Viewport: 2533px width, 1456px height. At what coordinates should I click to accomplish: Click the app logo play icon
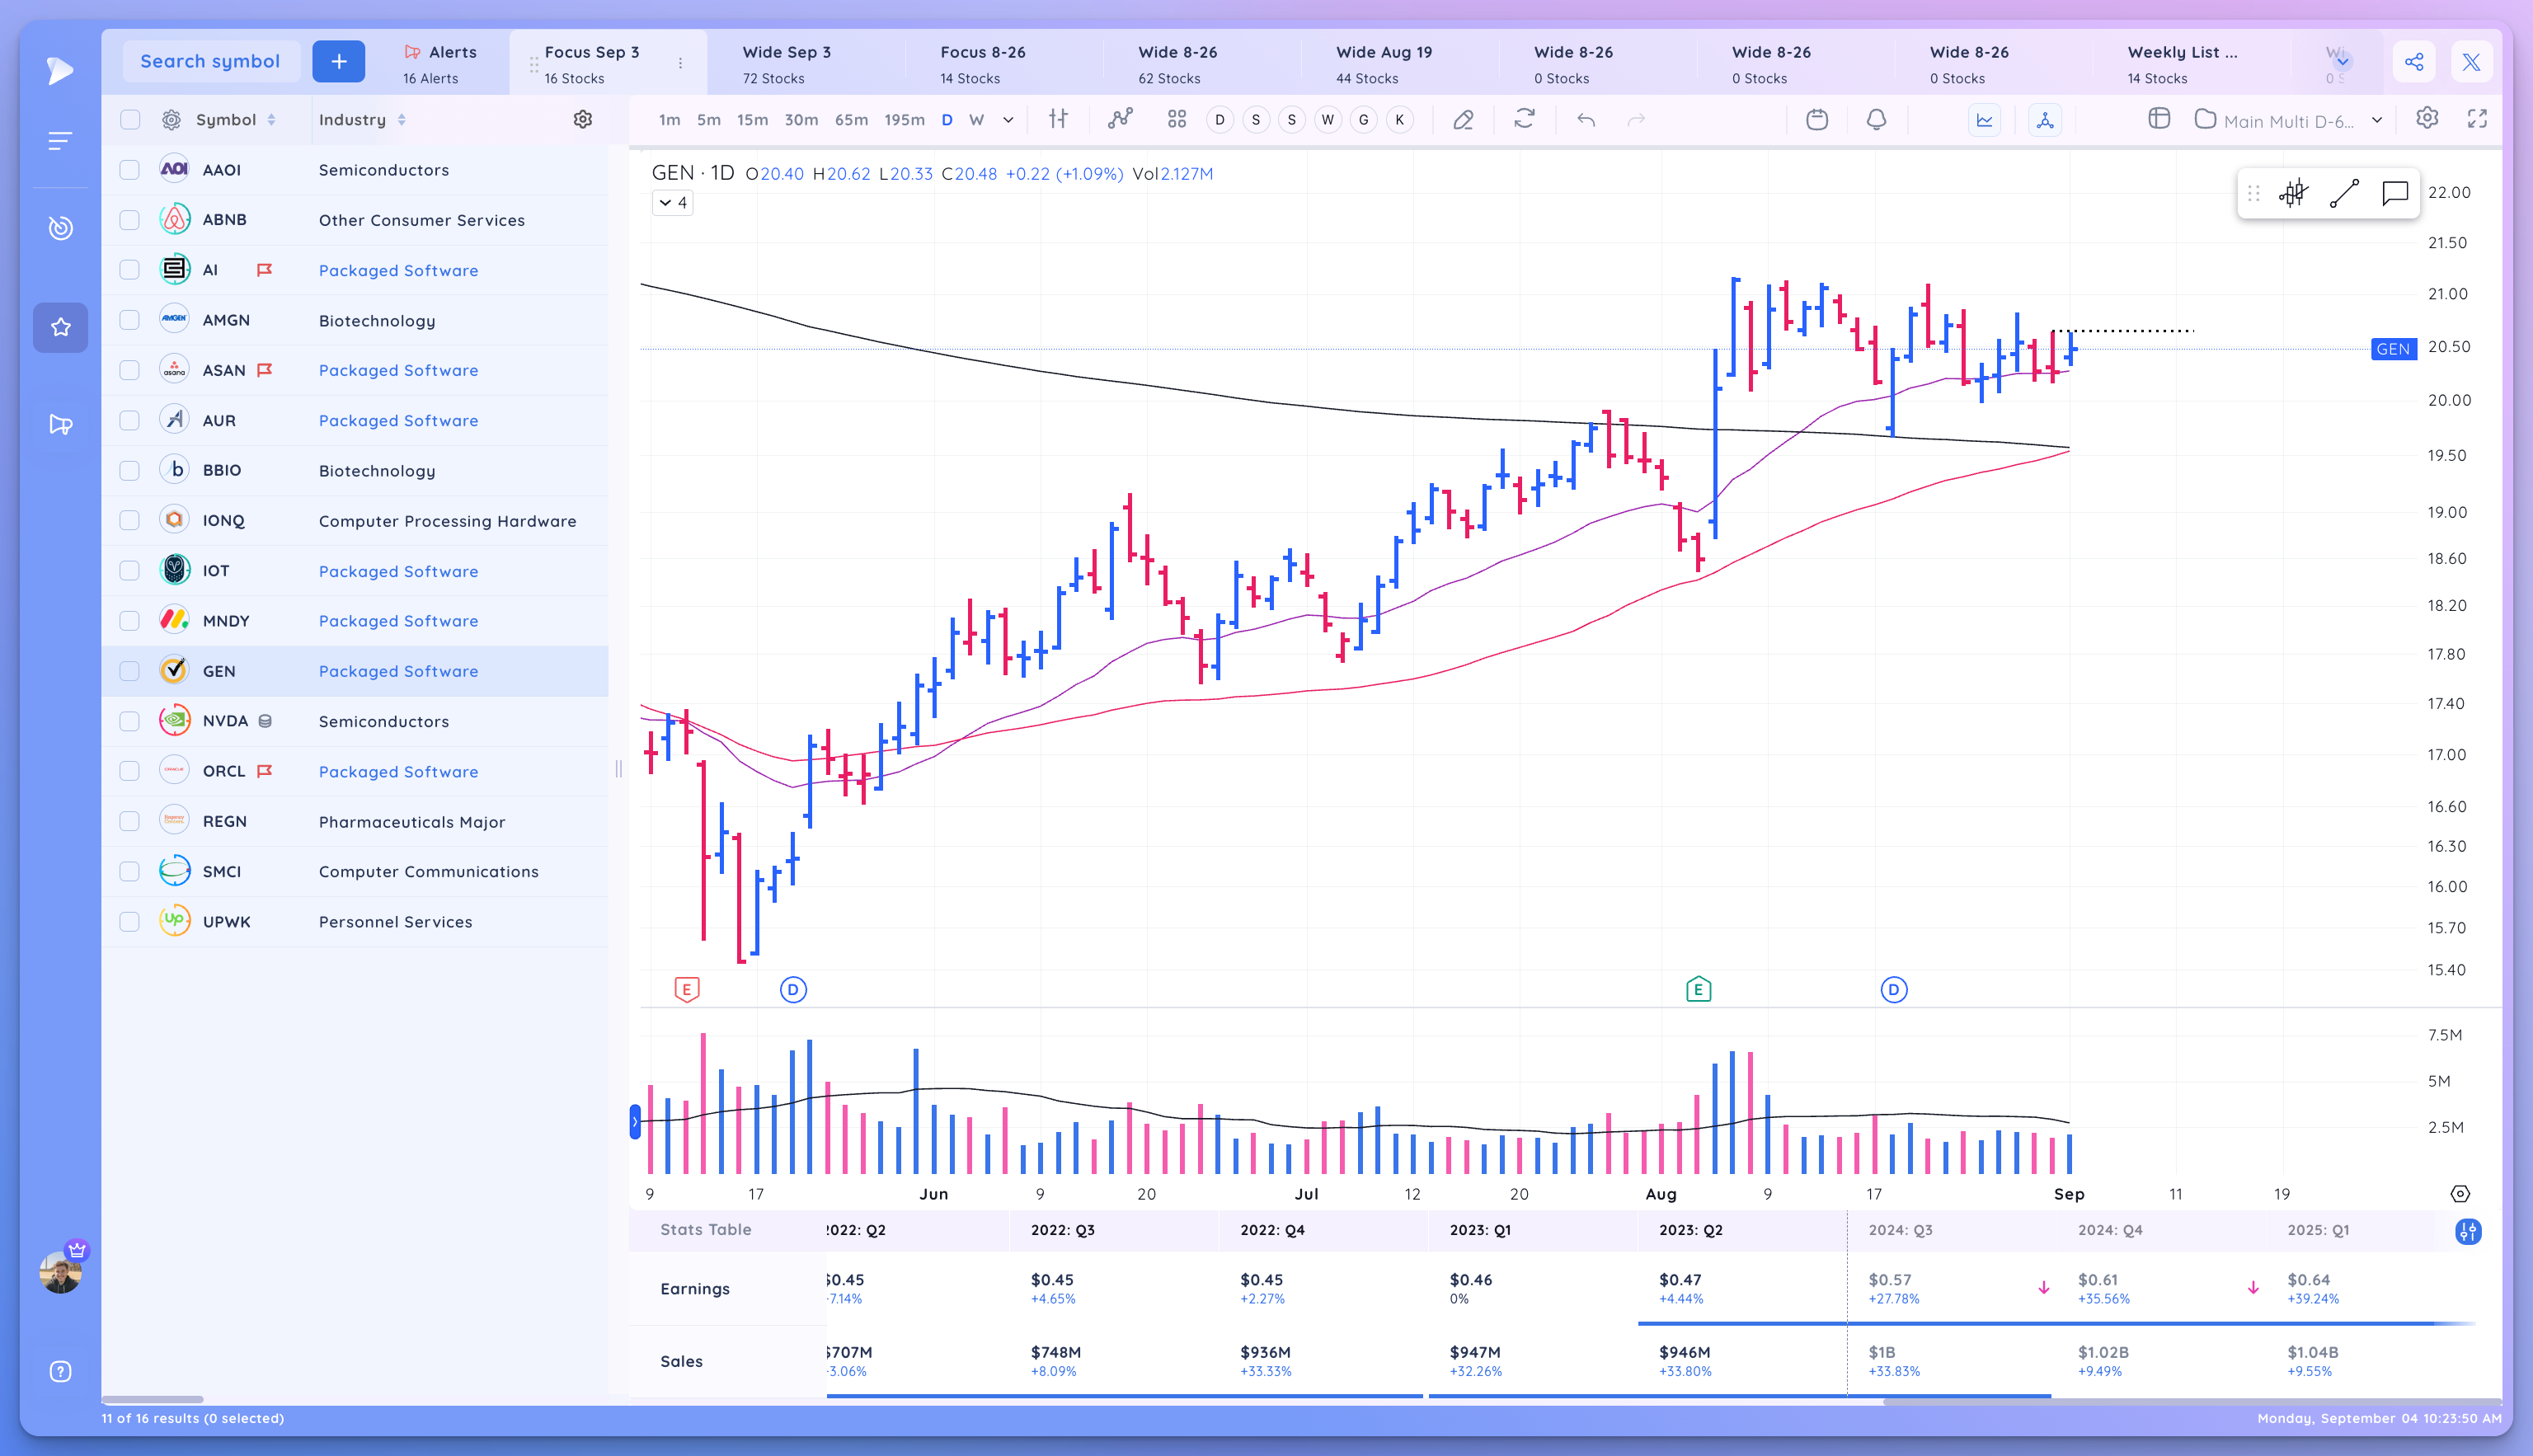[x=60, y=70]
